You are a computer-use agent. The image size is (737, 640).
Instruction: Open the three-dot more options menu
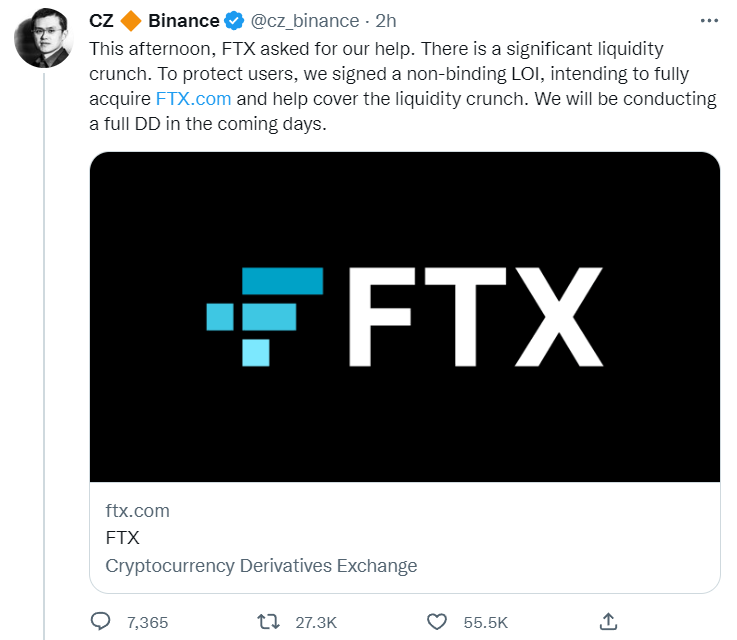pyautogui.click(x=709, y=21)
